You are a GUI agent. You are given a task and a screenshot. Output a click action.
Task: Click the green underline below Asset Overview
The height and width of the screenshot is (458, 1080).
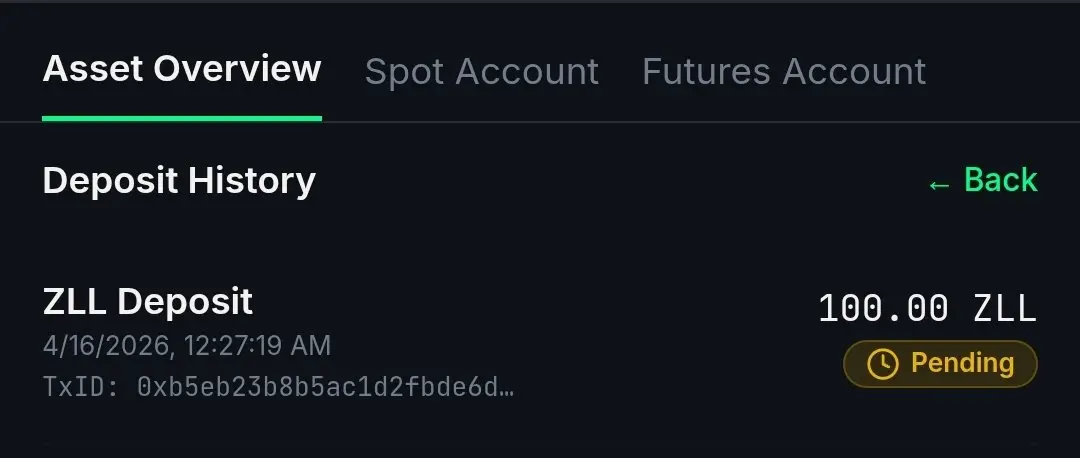click(x=182, y=118)
